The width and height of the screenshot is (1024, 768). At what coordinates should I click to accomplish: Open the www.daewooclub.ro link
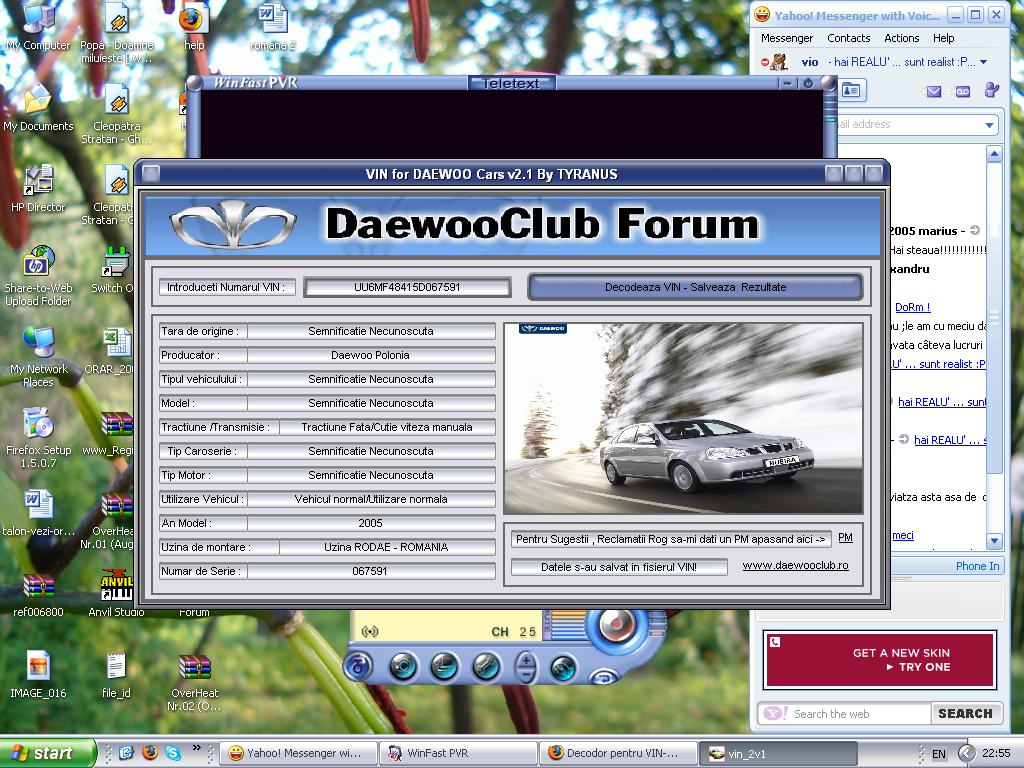795,566
